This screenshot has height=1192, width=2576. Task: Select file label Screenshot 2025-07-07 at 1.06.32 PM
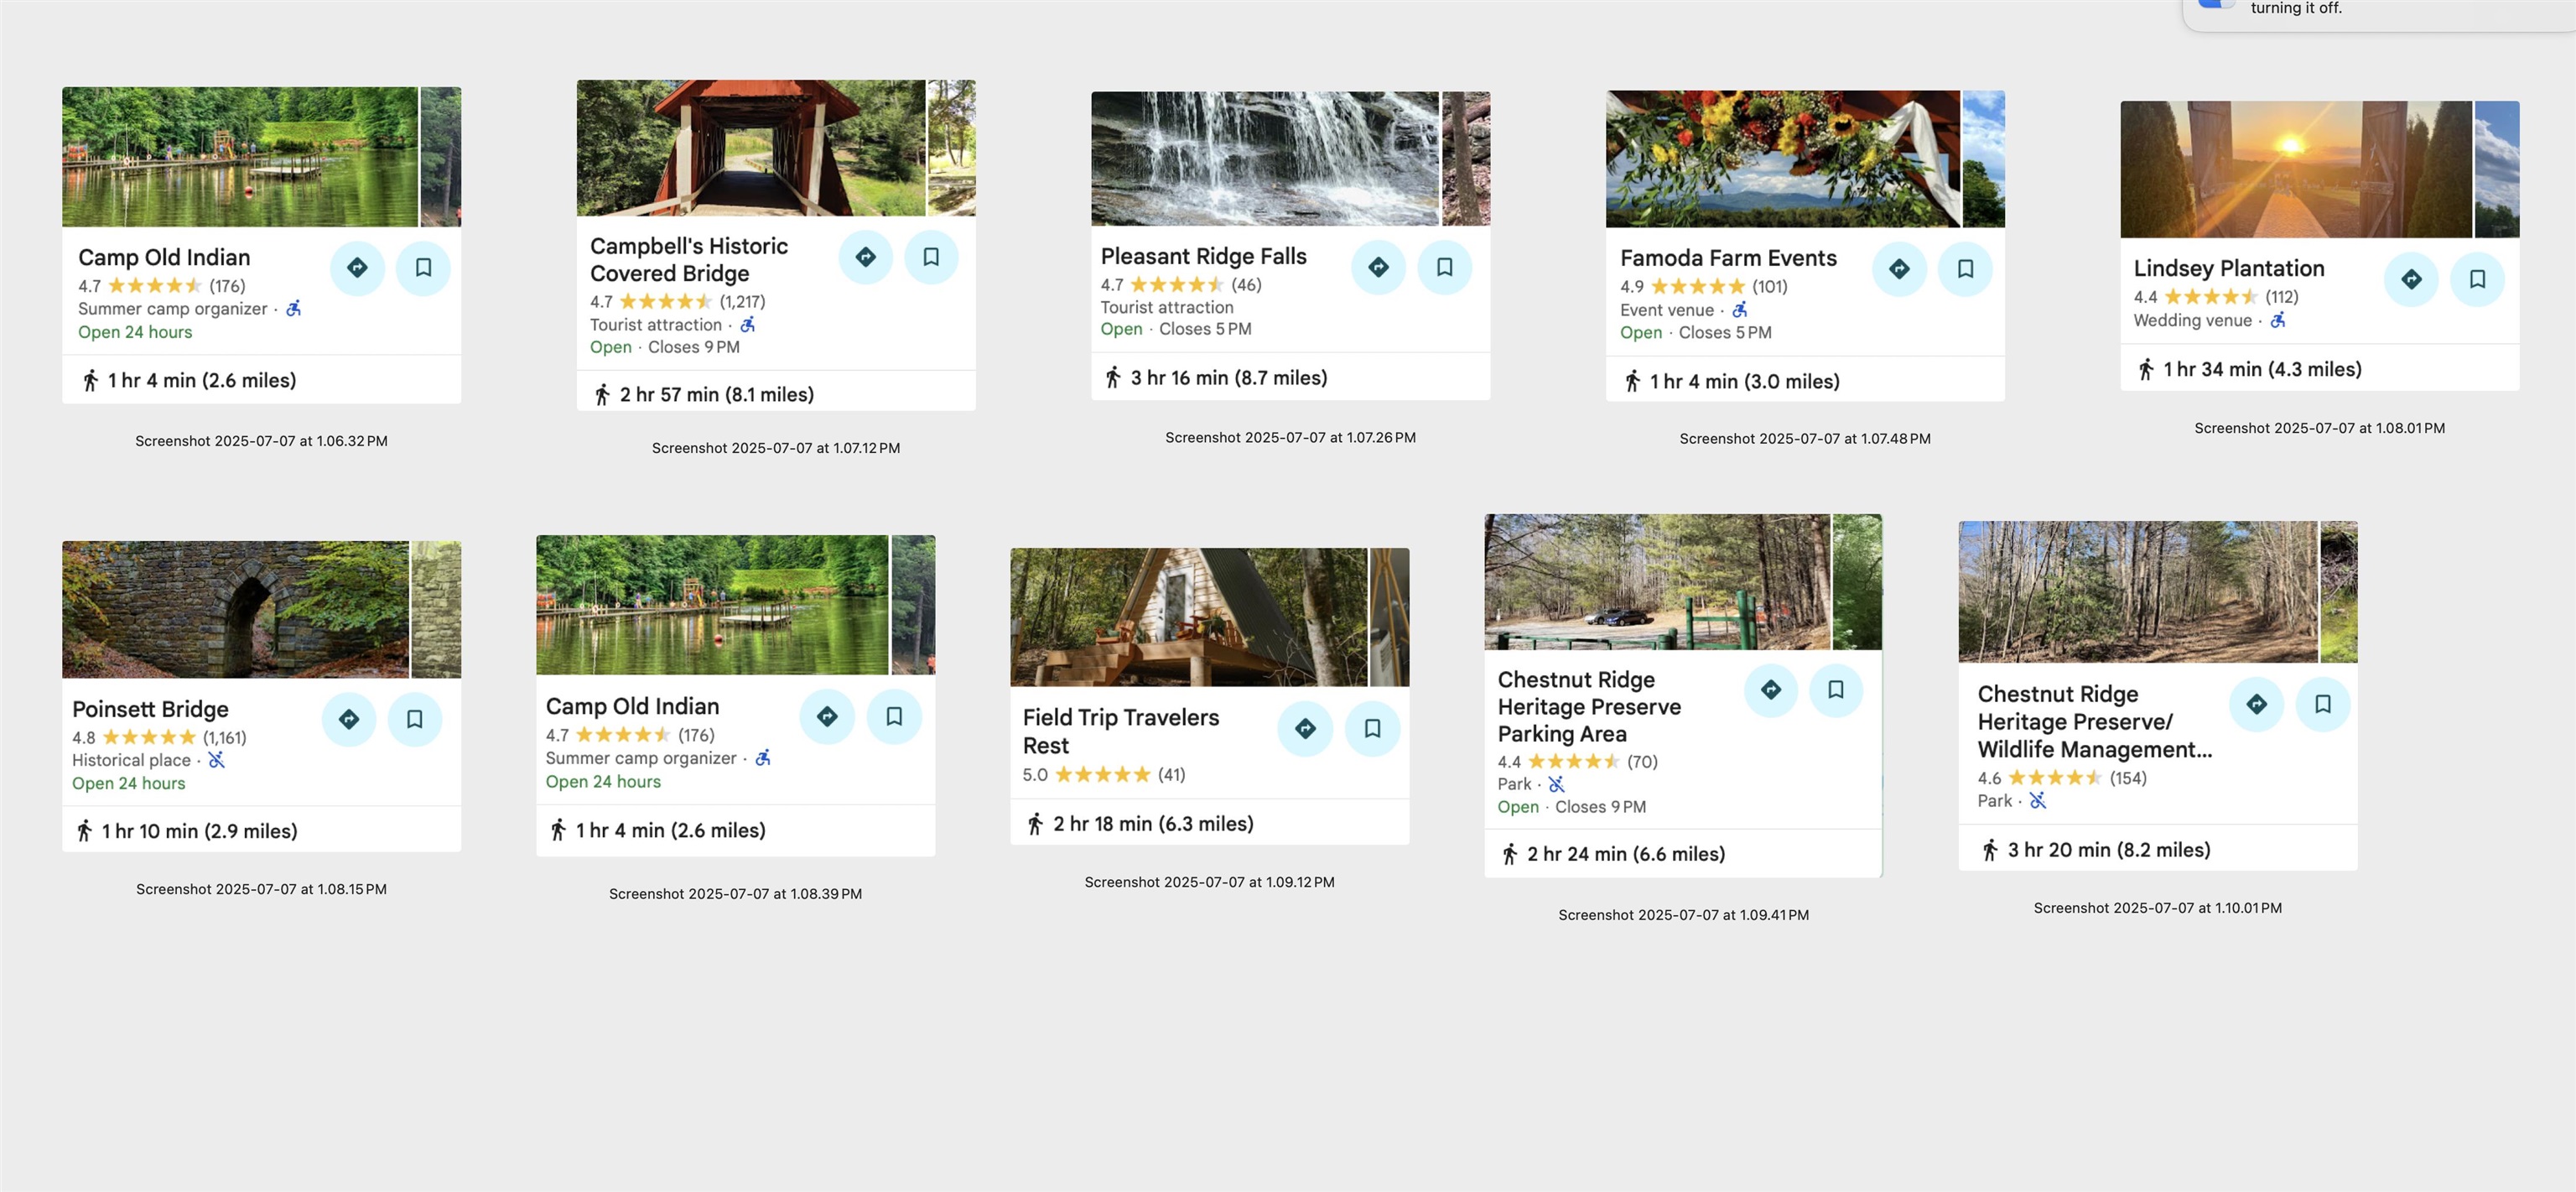[261, 441]
